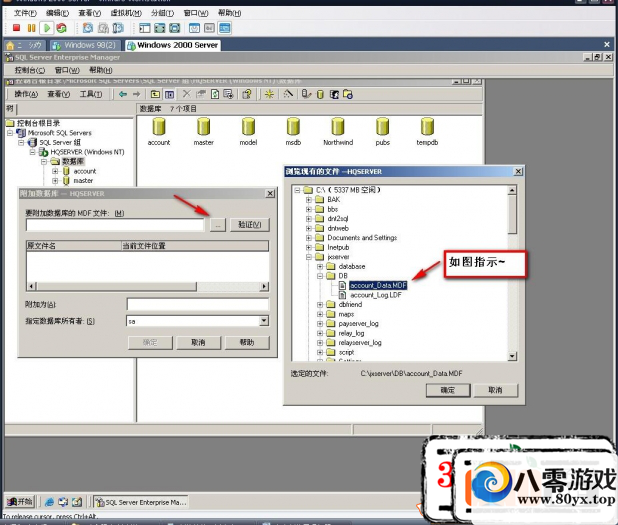Select the account_Log.LDF file
This screenshot has width=618, height=525.
[x=376, y=295]
